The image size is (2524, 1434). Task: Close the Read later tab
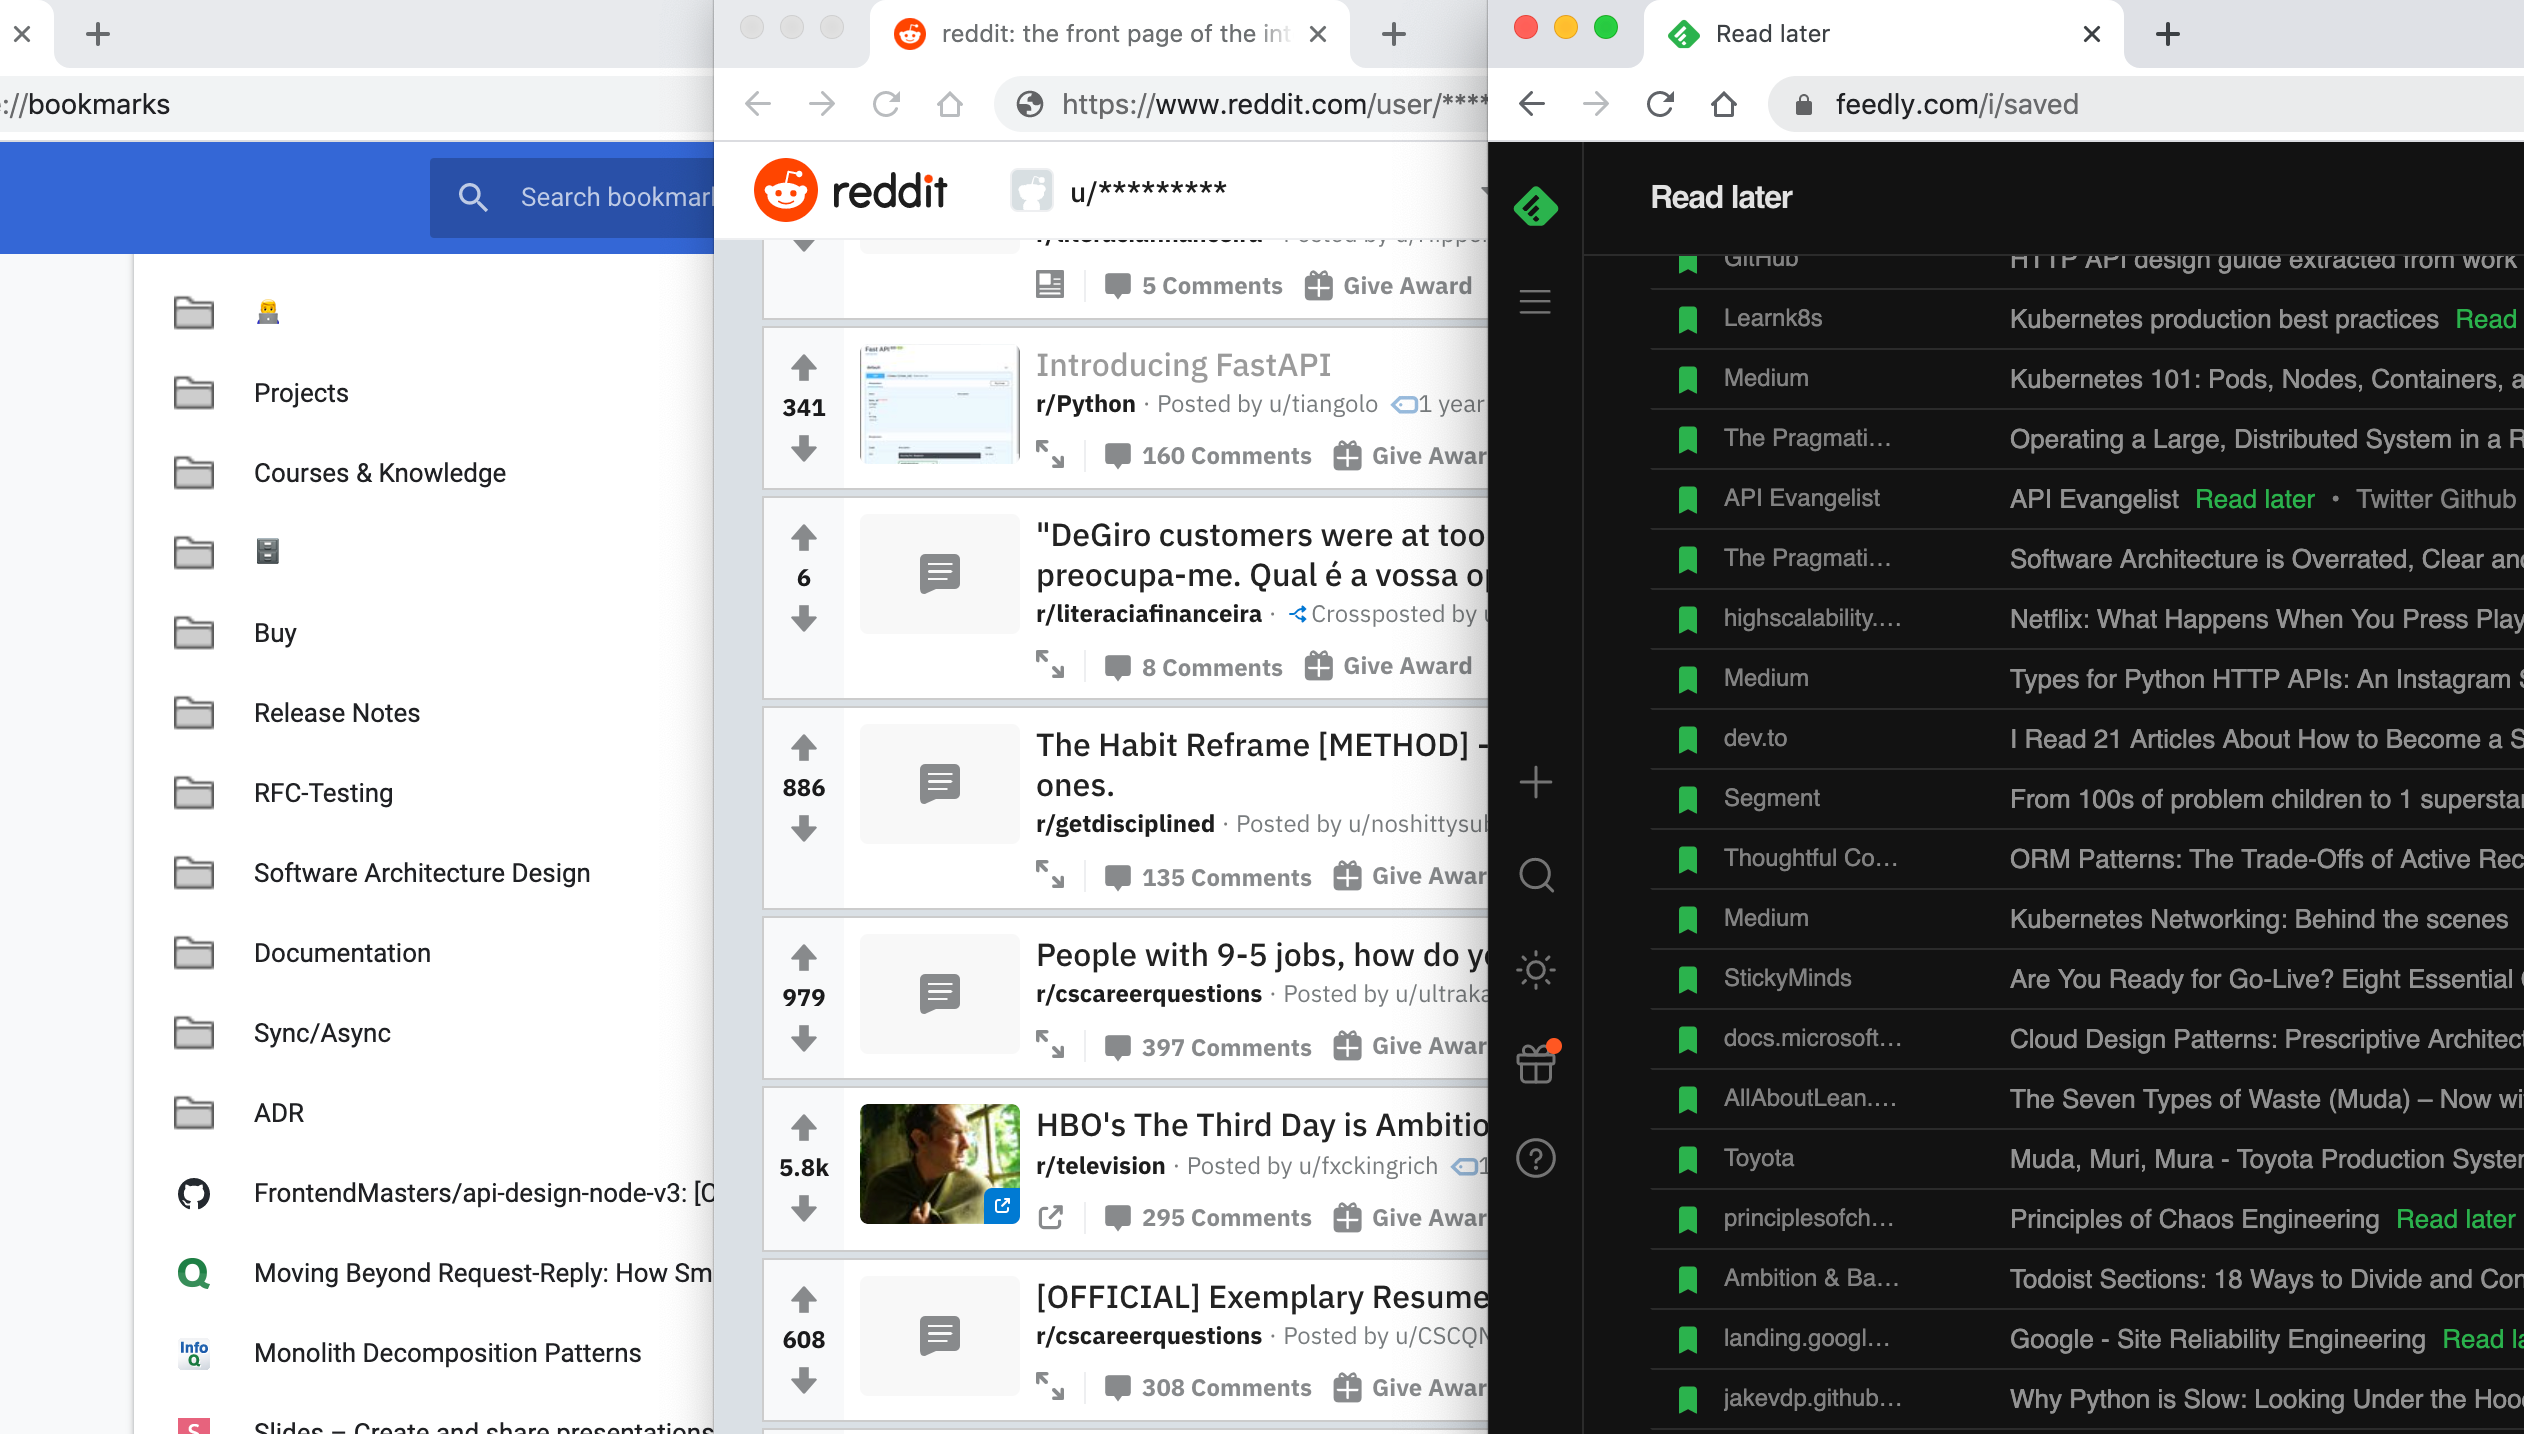point(2091,34)
